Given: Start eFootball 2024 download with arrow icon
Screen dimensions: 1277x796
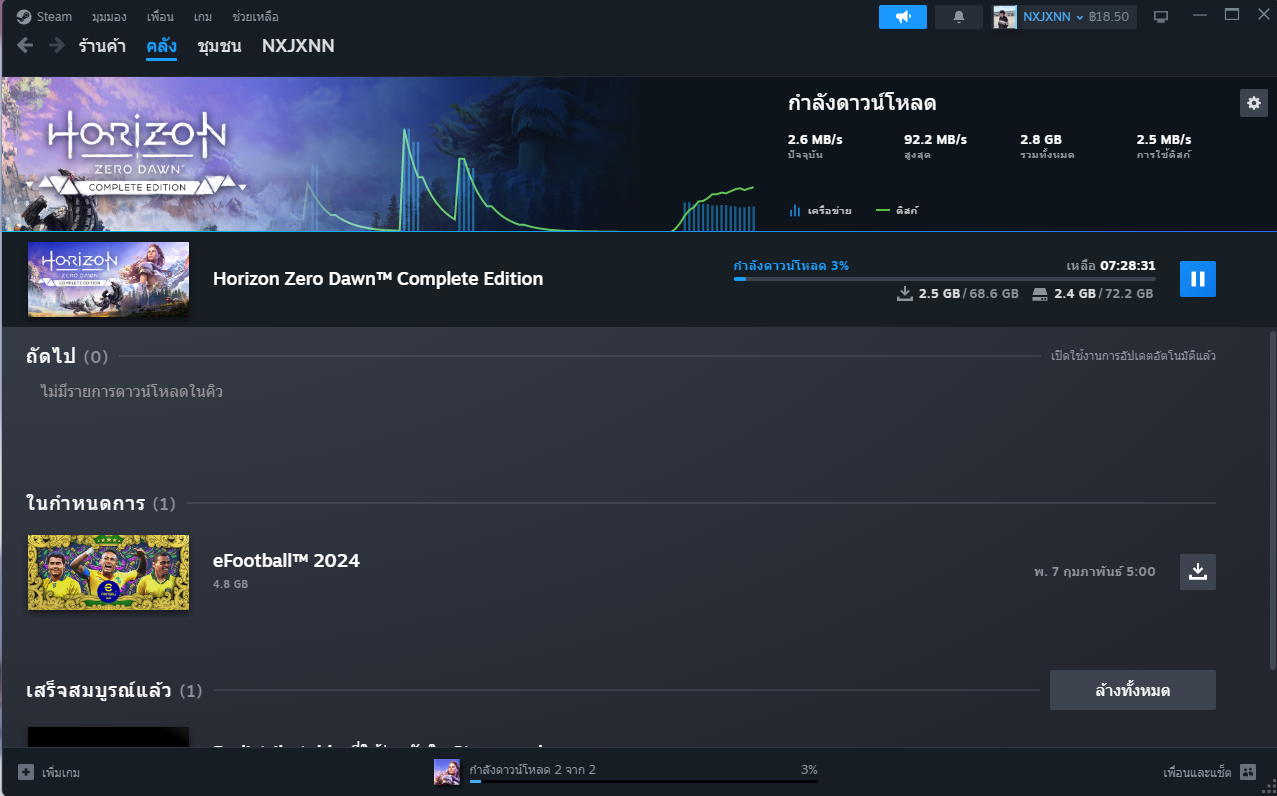Looking at the screenshot, I should point(1198,572).
